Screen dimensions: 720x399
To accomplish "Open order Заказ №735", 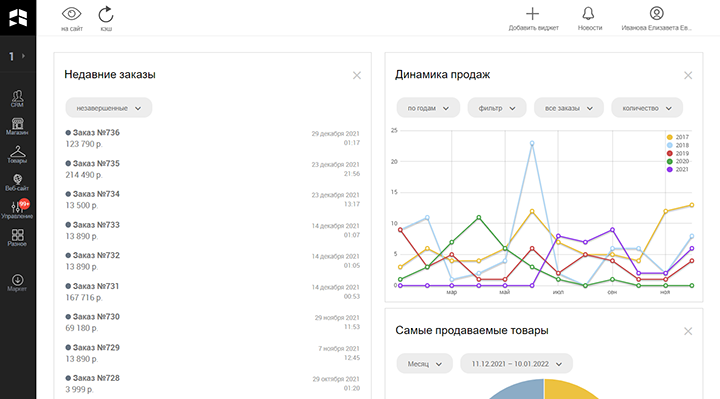I will (x=96, y=163).
